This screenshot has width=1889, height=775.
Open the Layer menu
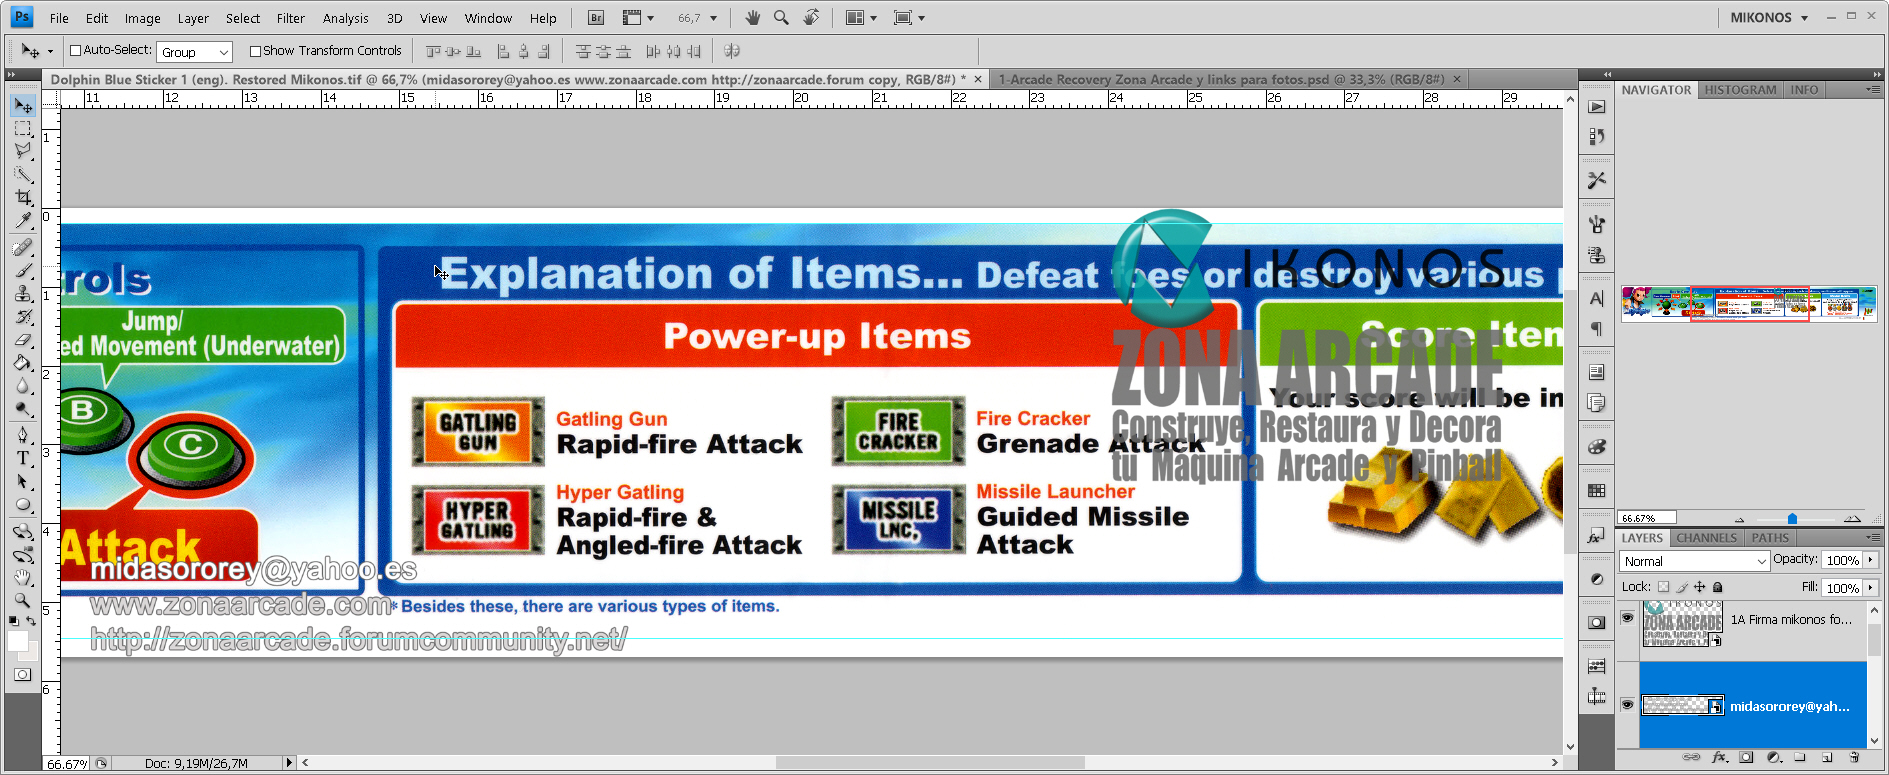pyautogui.click(x=193, y=18)
